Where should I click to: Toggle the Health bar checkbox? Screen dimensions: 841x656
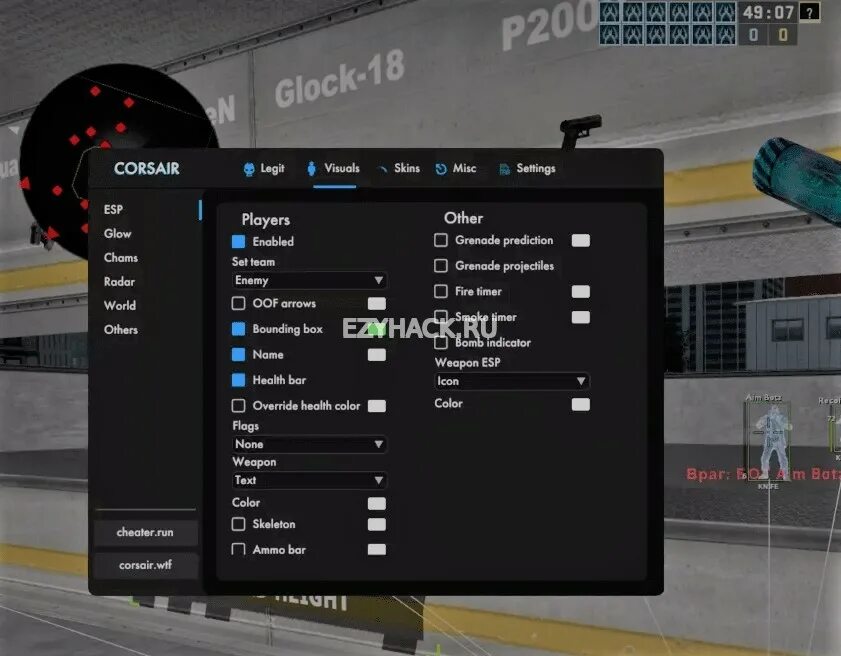(x=239, y=380)
